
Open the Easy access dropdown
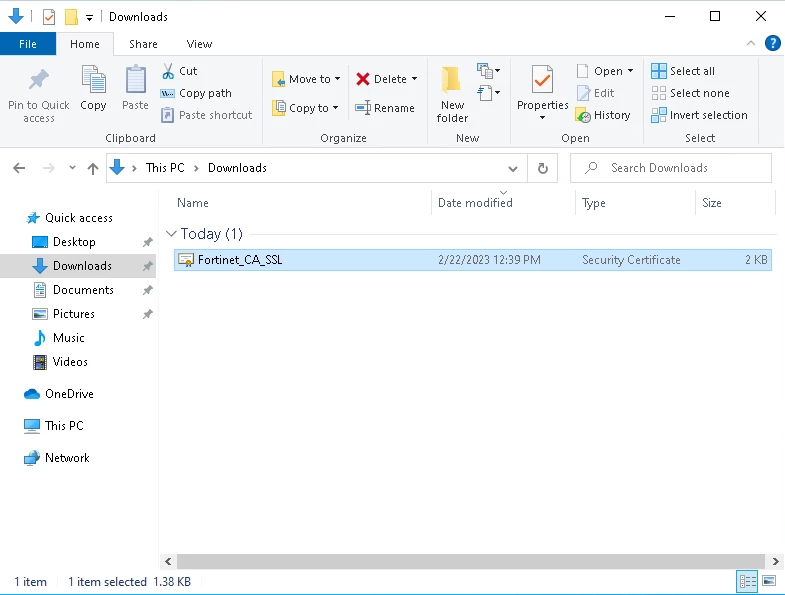(489, 93)
